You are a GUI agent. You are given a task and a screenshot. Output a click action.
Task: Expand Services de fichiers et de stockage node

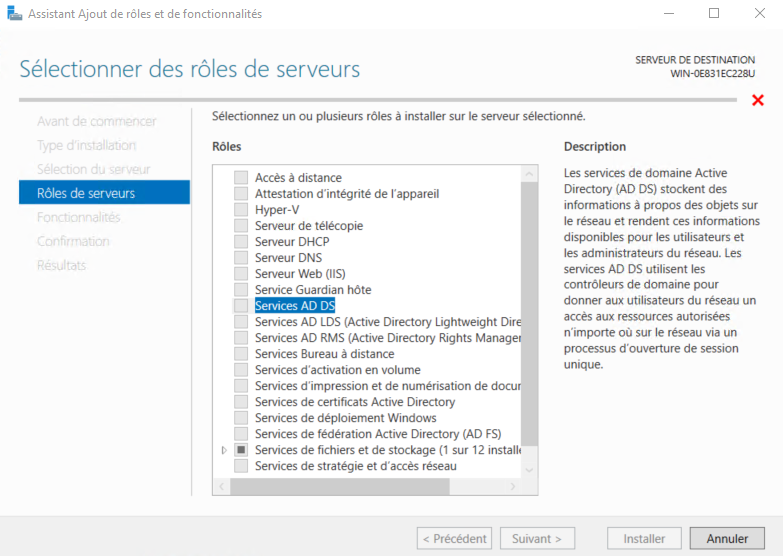click(224, 450)
